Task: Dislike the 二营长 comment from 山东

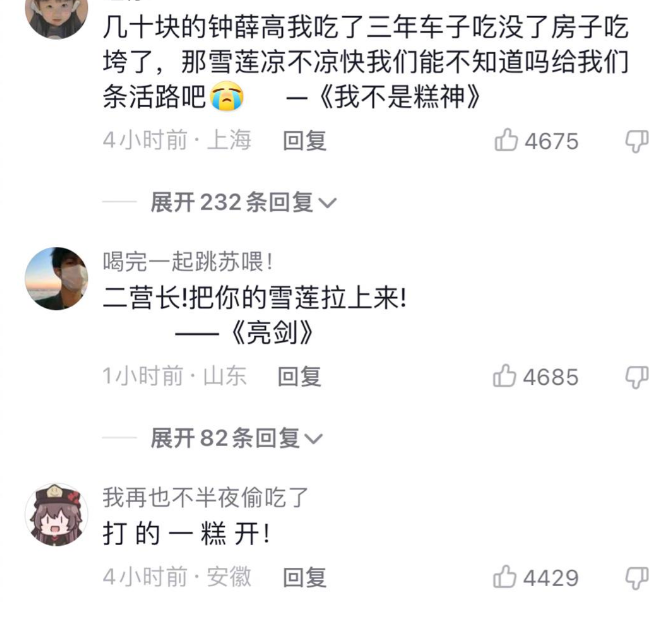Action: pos(637,377)
